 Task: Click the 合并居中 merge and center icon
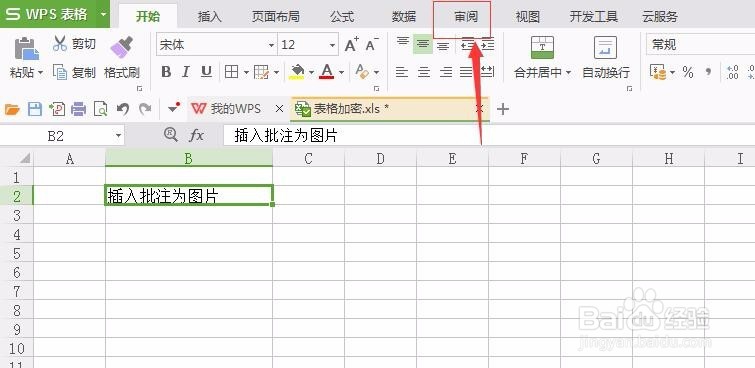tap(543, 47)
